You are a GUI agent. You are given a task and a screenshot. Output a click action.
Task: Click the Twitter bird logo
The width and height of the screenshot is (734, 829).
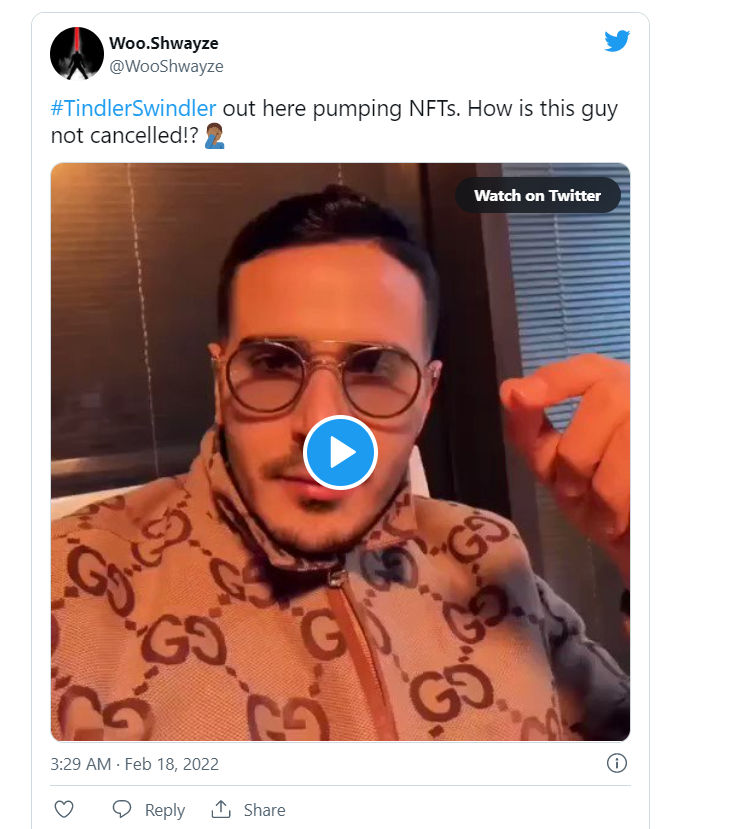click(x=617, y=41)
